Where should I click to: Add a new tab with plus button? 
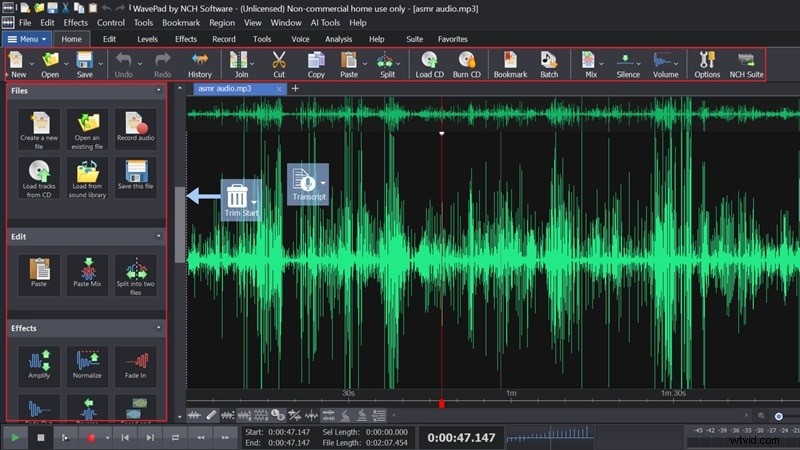coord(295,88)
